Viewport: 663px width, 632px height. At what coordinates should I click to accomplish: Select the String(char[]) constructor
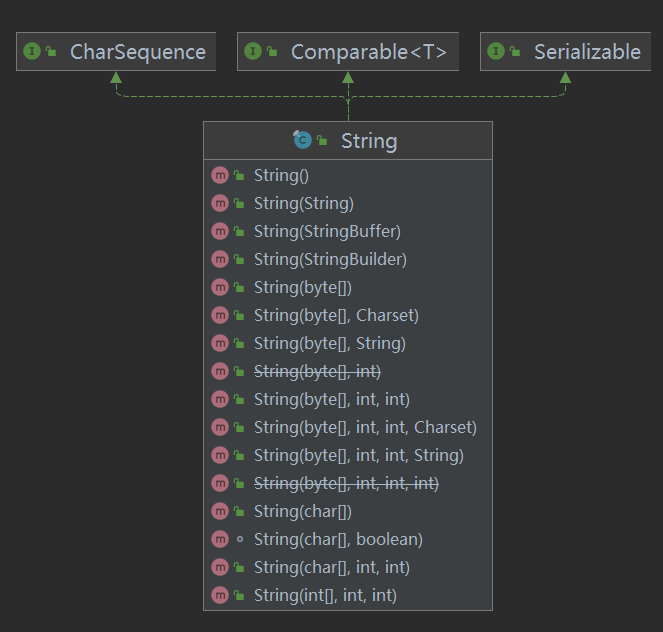(x=303, y=511)
